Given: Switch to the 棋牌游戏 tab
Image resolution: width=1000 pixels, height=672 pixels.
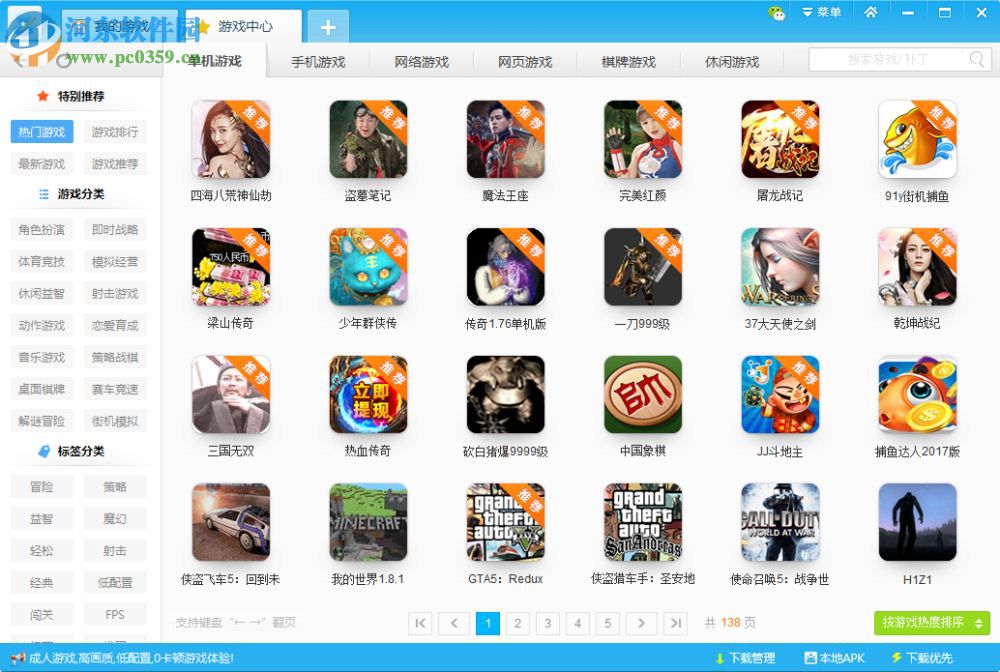Looking at the screenshot, I should click(x=628, y=61).
